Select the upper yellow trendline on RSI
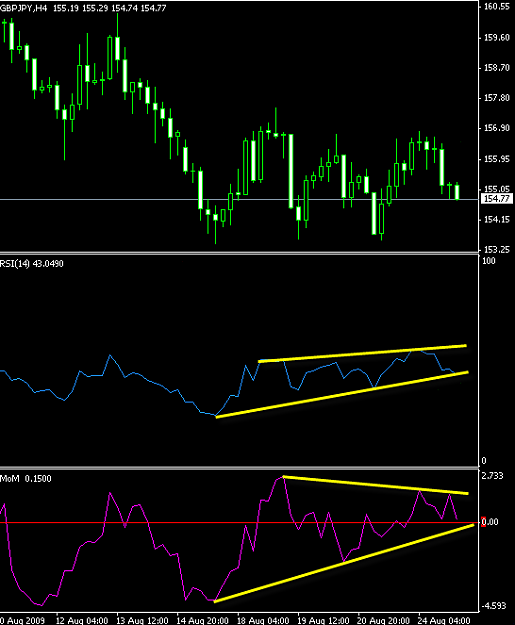 [362, 354]
